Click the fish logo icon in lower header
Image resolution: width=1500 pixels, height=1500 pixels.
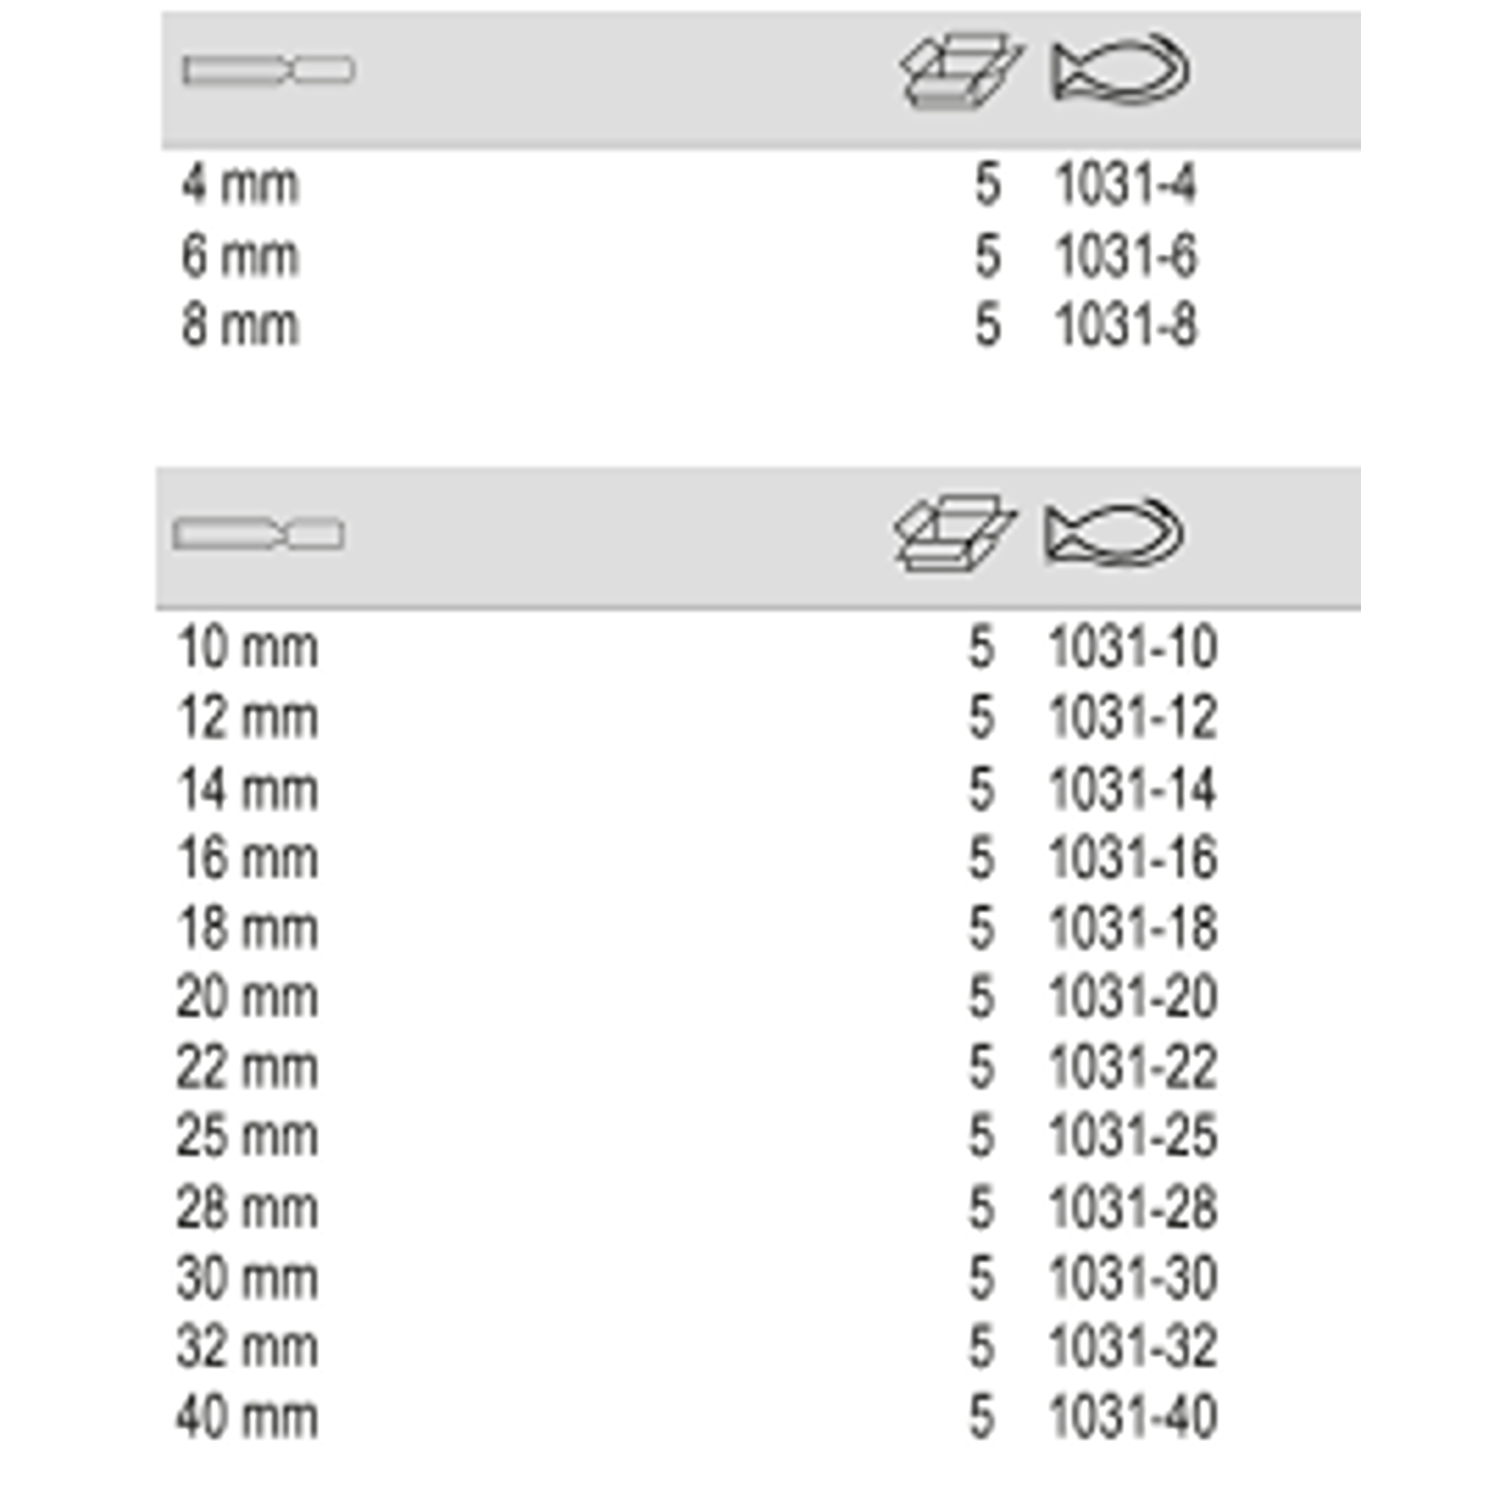click(1114, 533)
